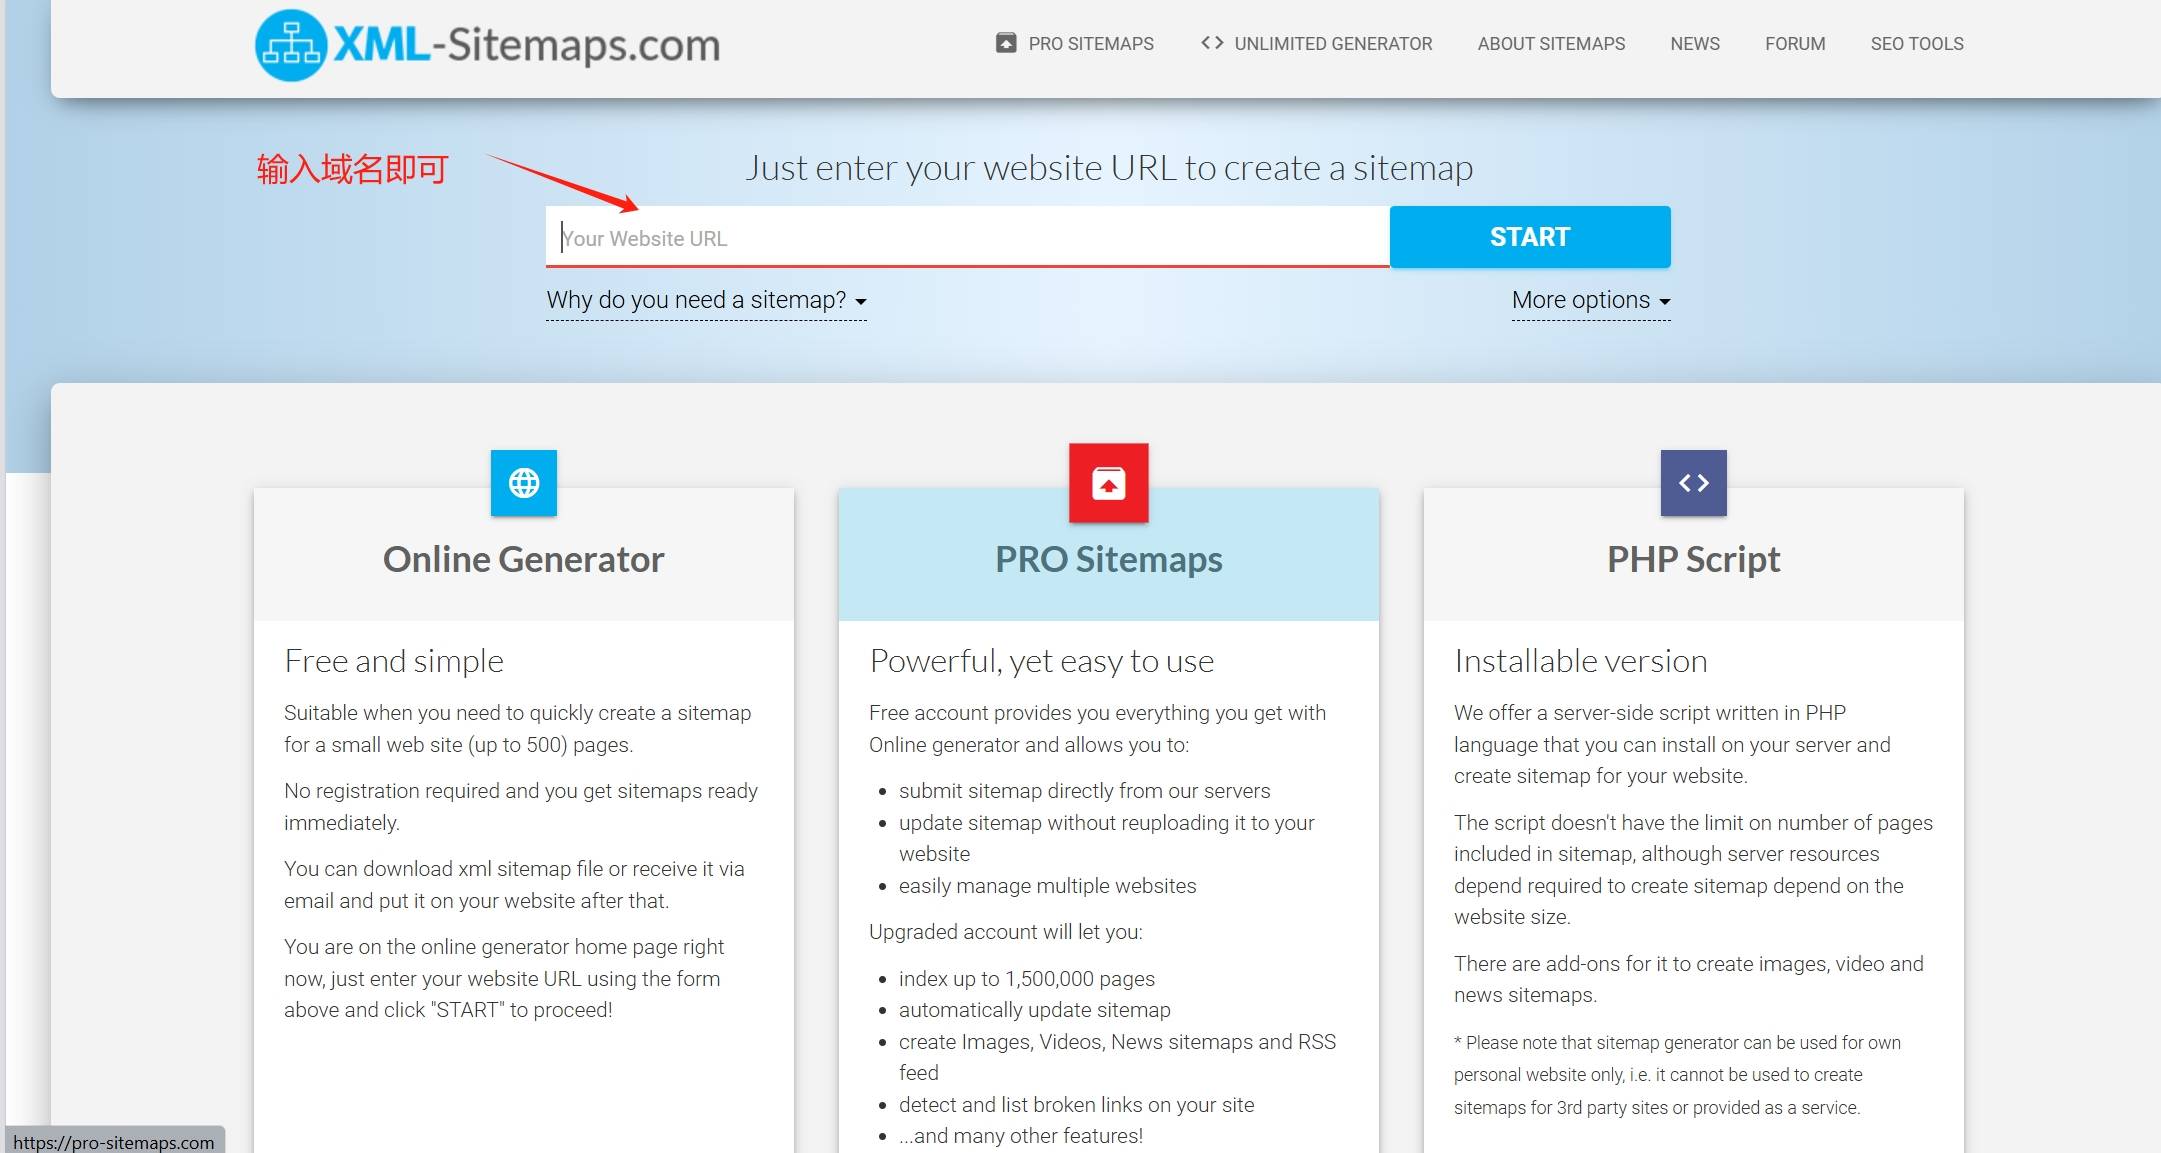Expand Why do you need a sitemap
This screenshot has height=1153, width=2161.
[706, 300]
